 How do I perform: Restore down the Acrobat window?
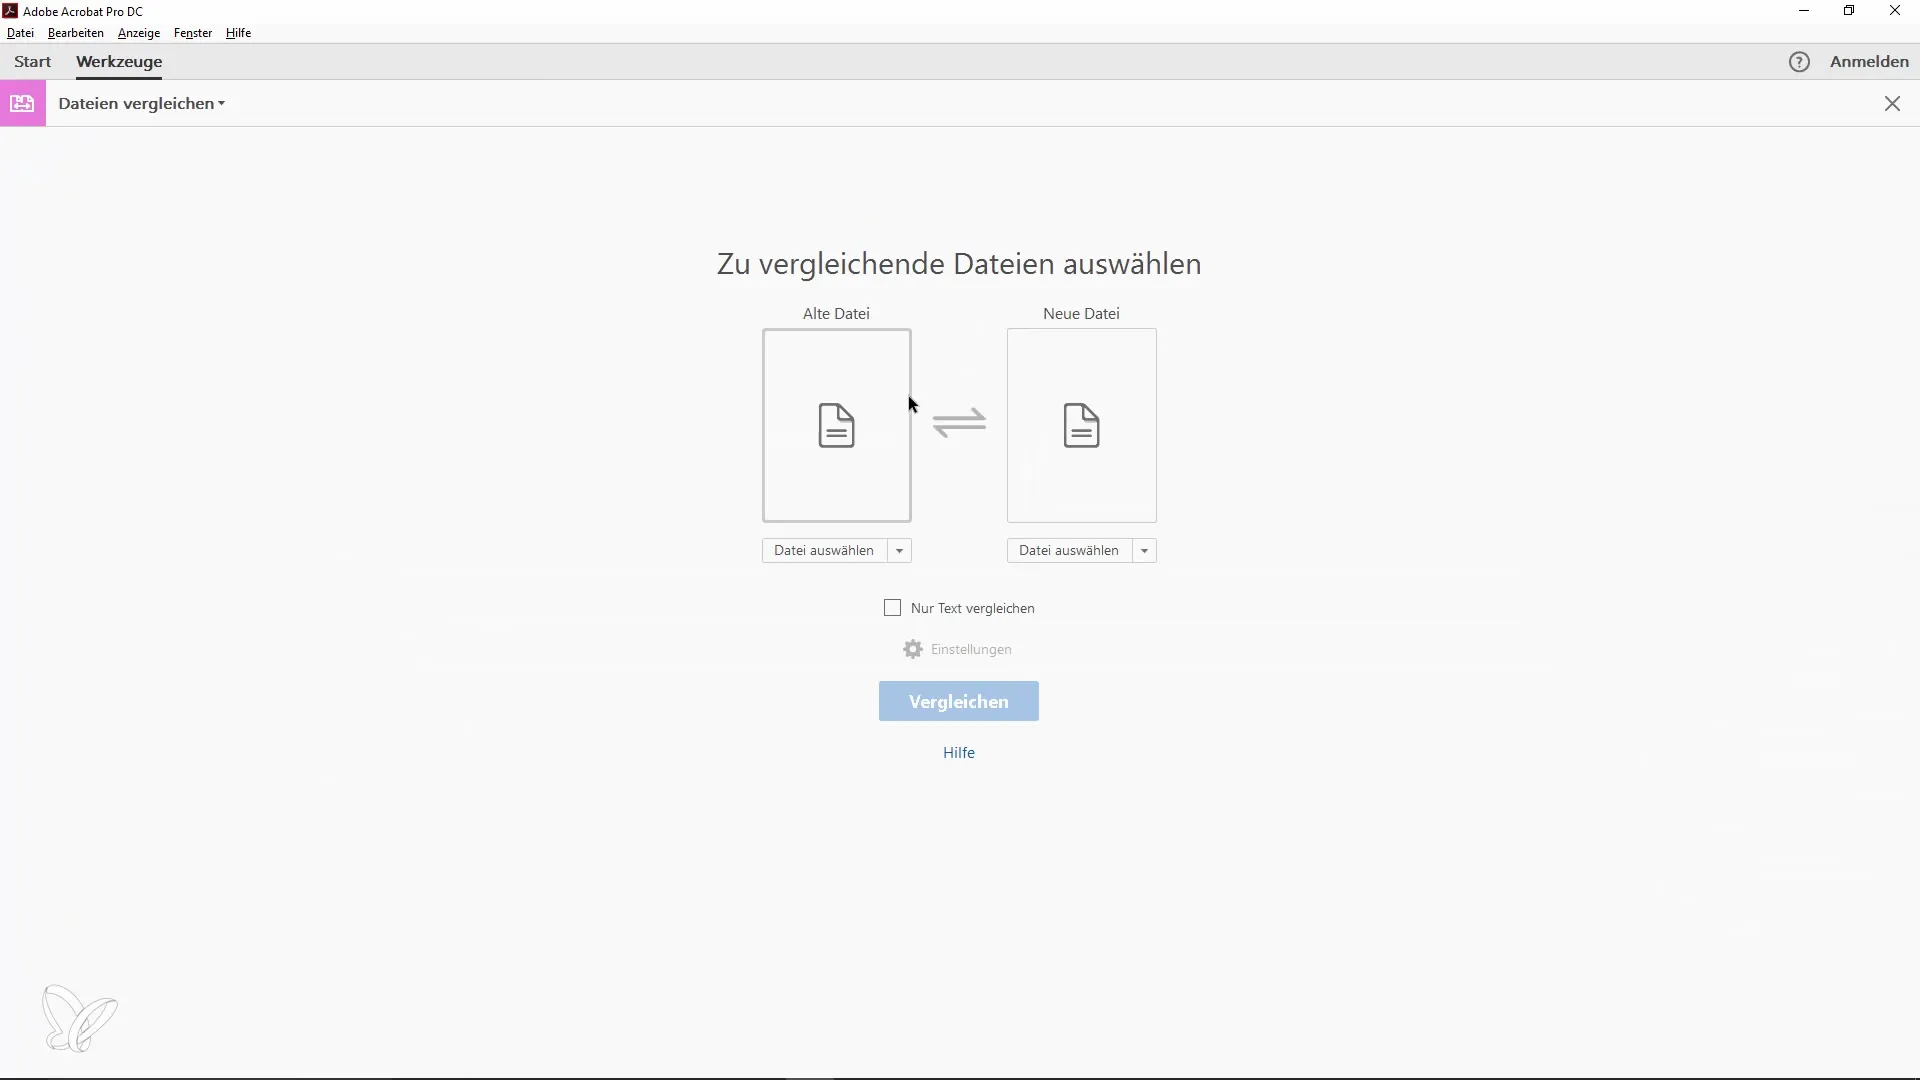1849,11
